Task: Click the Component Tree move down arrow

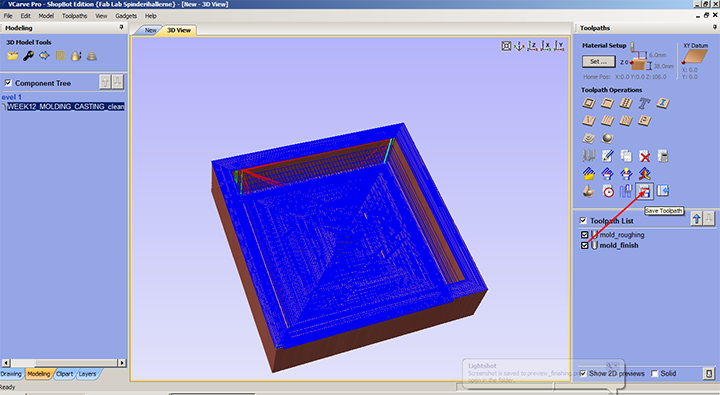Action: [x=118, y=82]
